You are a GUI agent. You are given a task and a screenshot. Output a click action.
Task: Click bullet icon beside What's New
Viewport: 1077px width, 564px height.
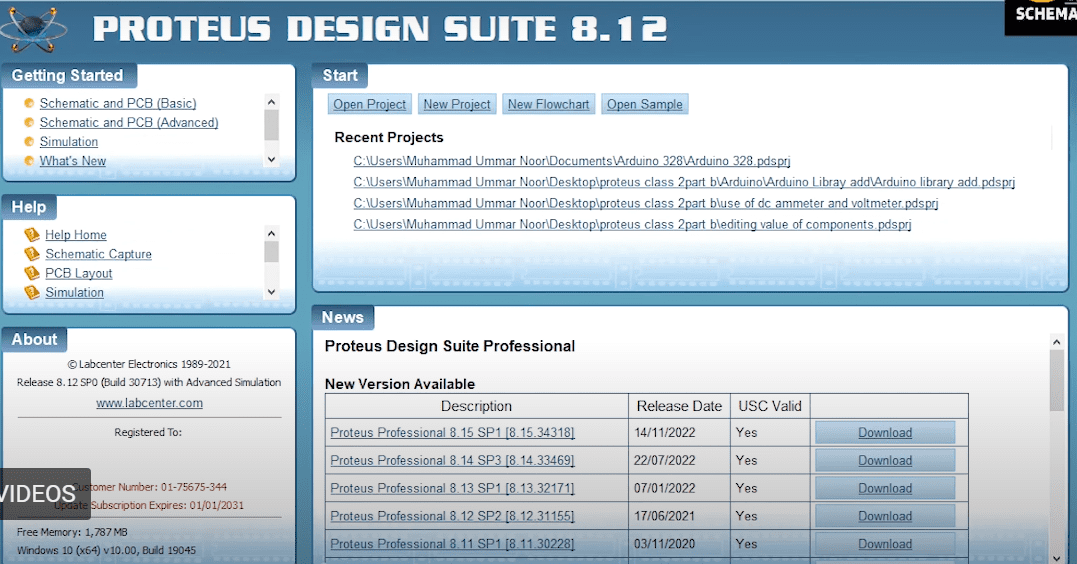point(29,161)
